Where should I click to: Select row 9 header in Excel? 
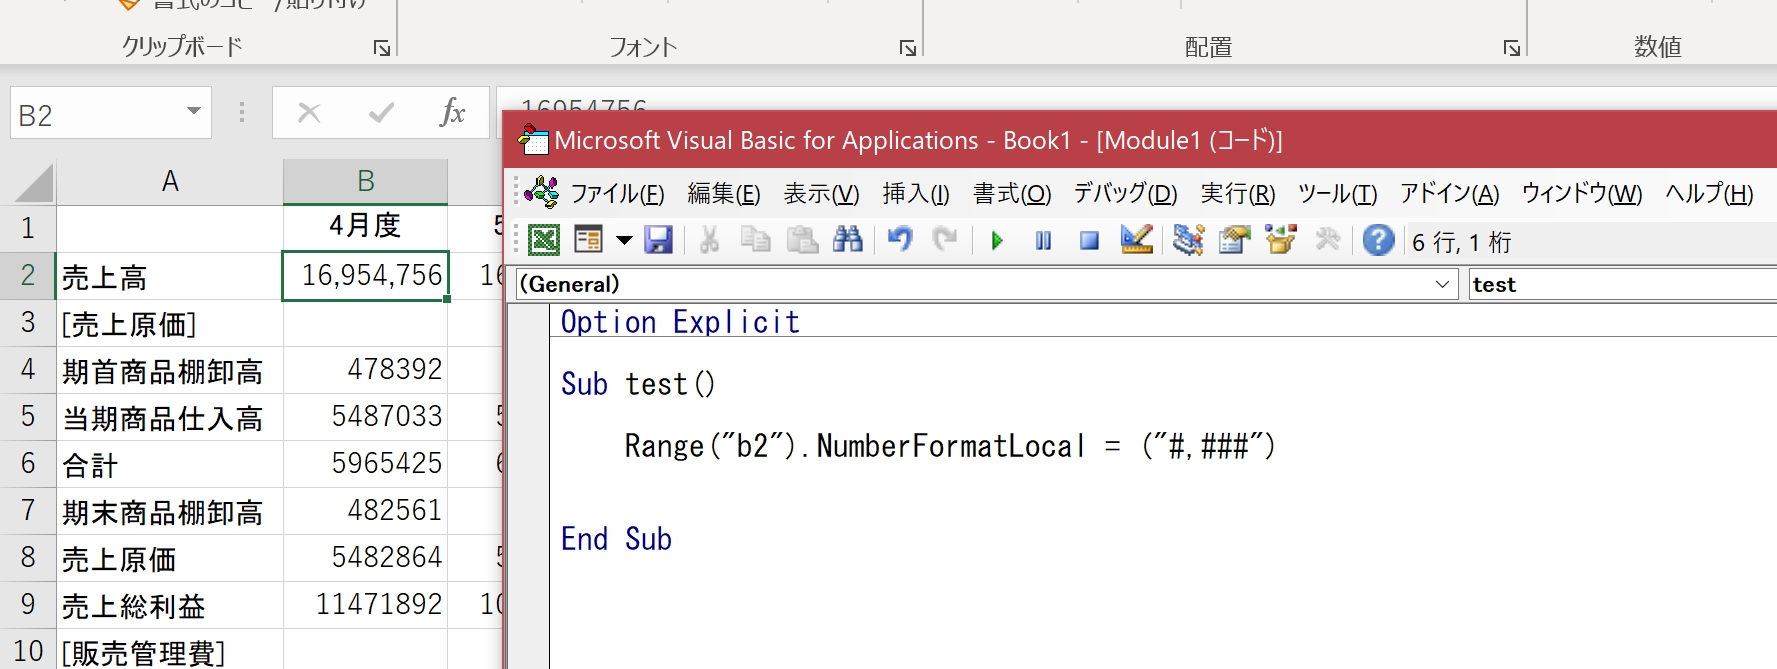28,604
